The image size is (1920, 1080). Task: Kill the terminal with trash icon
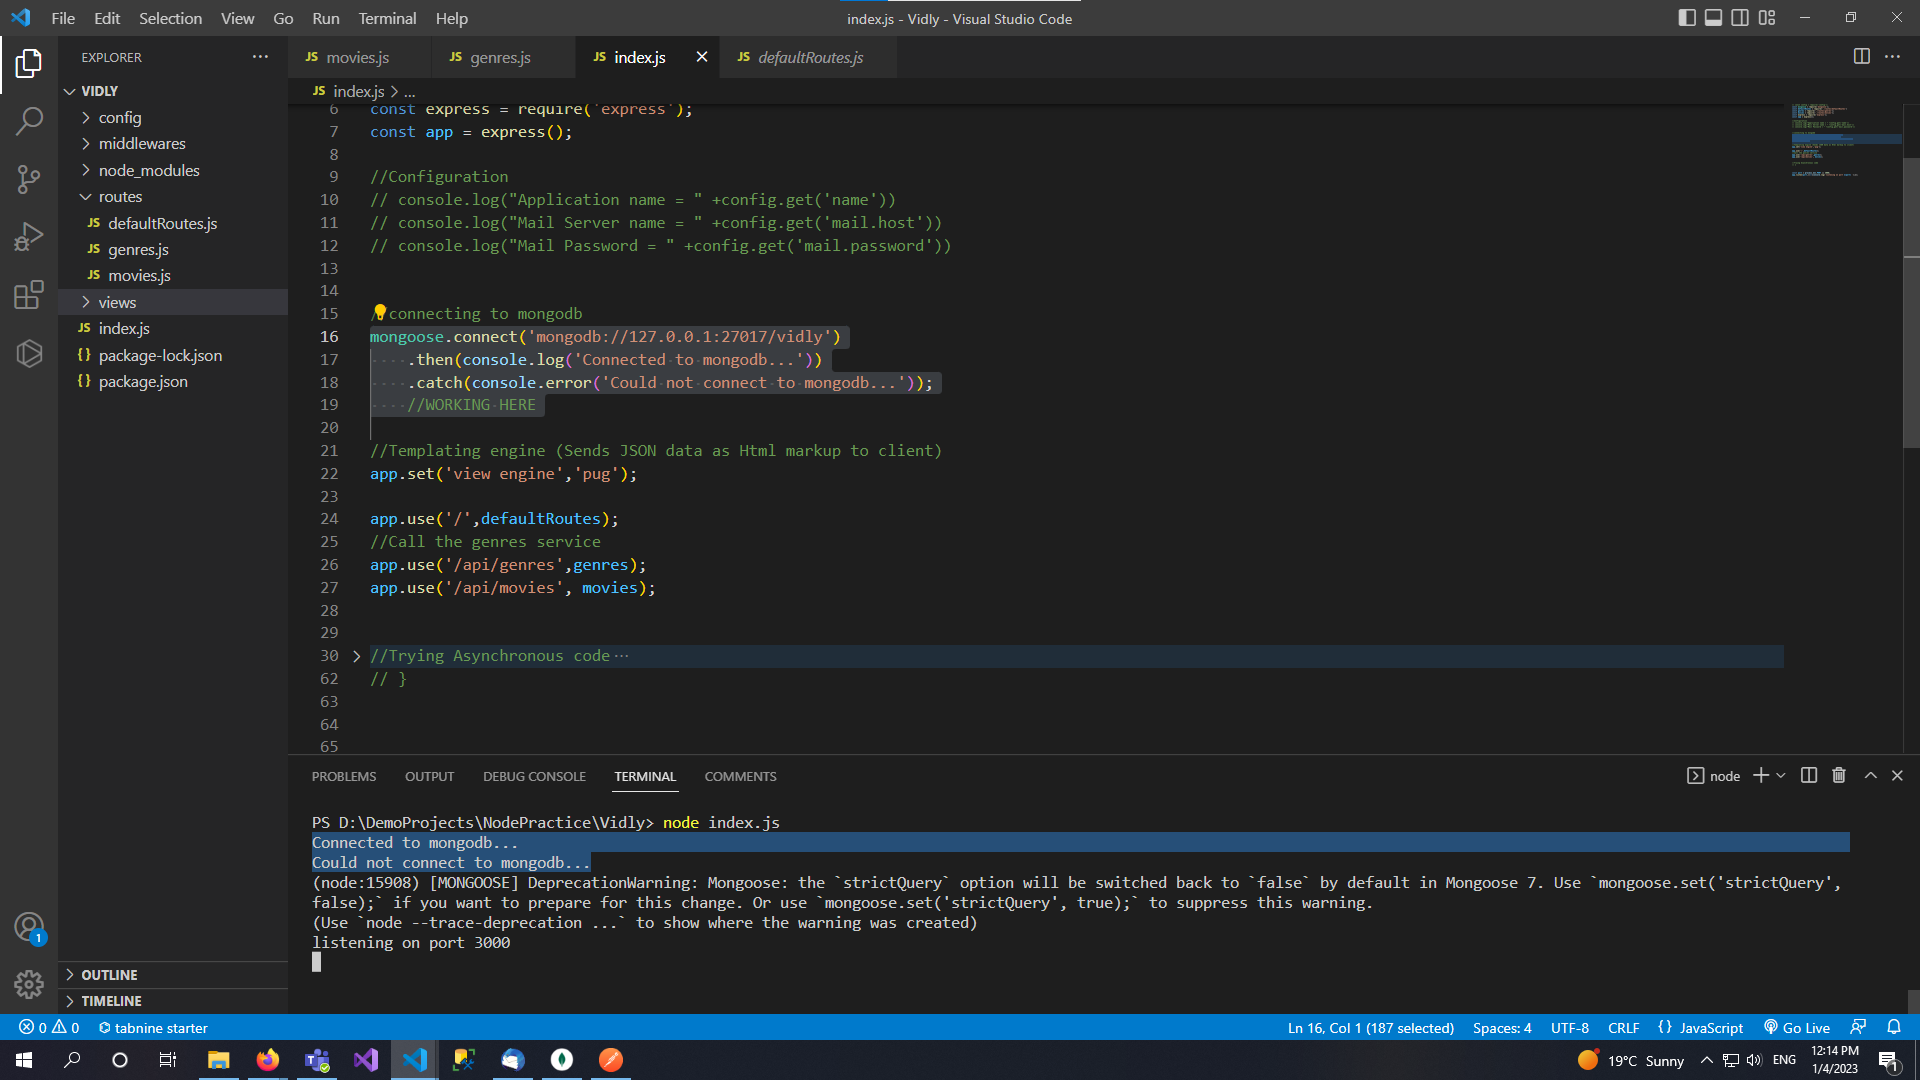coord(1838,776)
